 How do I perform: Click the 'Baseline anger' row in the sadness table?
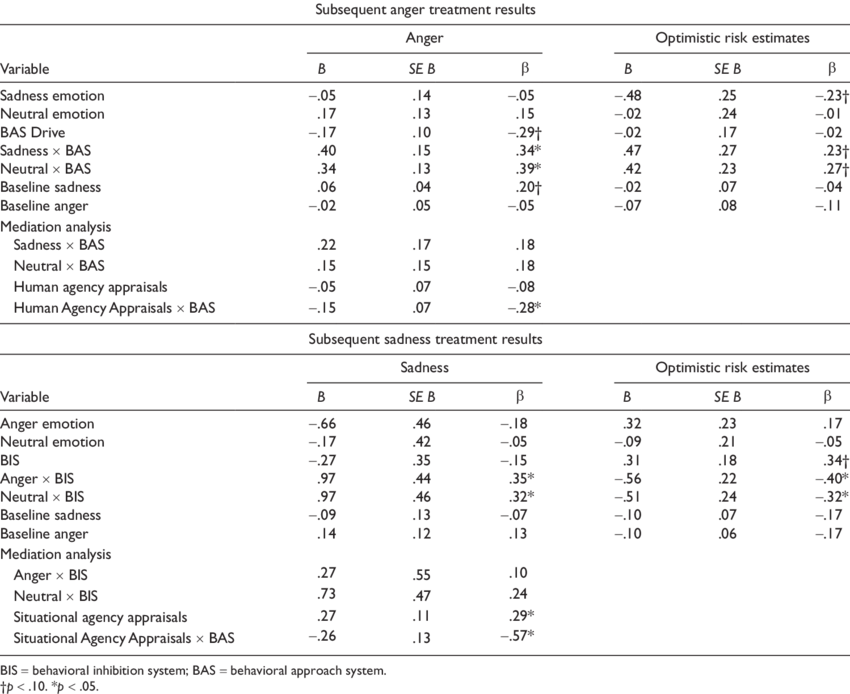click(x=44, y=535)
